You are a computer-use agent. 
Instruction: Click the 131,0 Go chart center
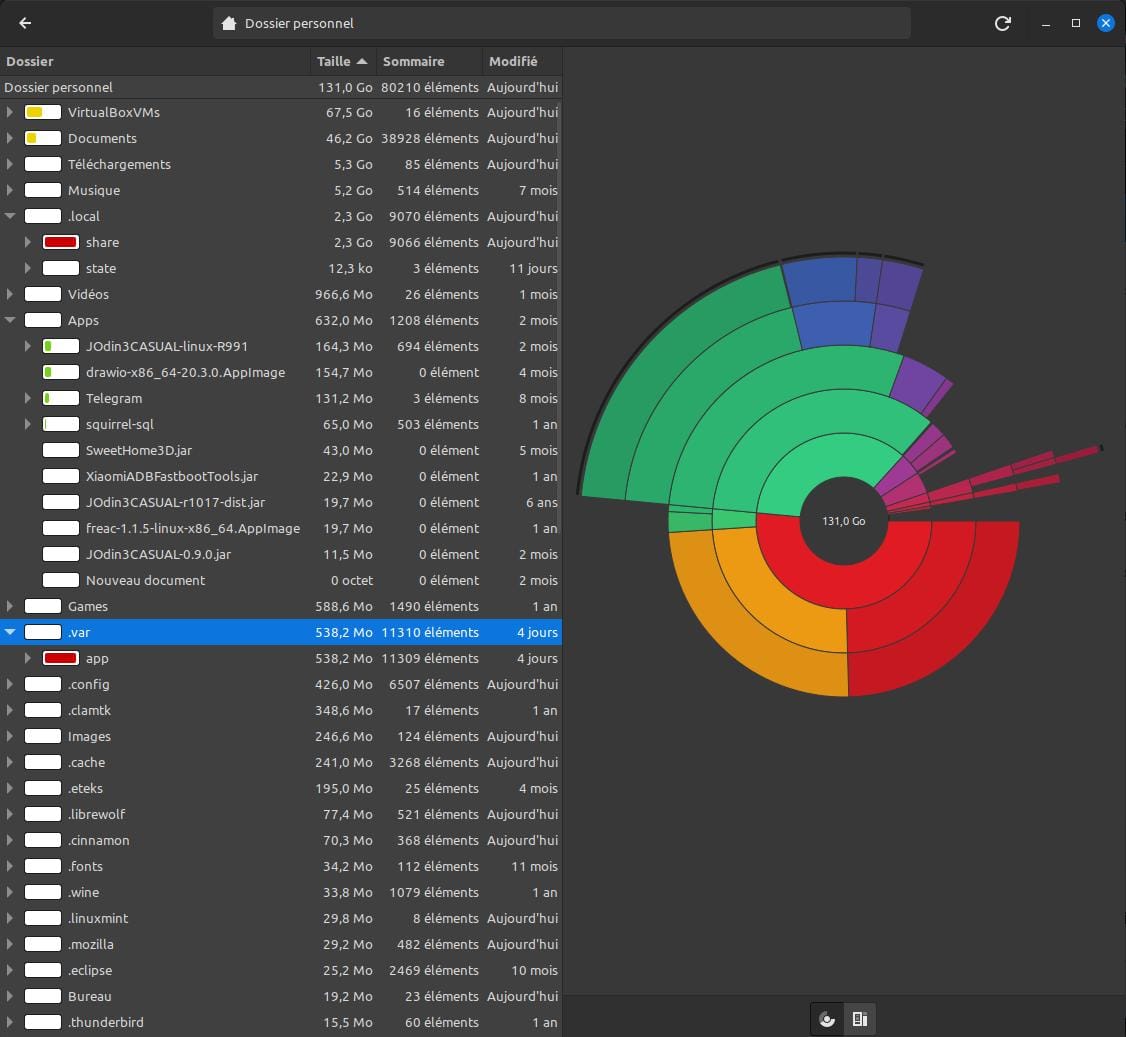click(844, 521)
